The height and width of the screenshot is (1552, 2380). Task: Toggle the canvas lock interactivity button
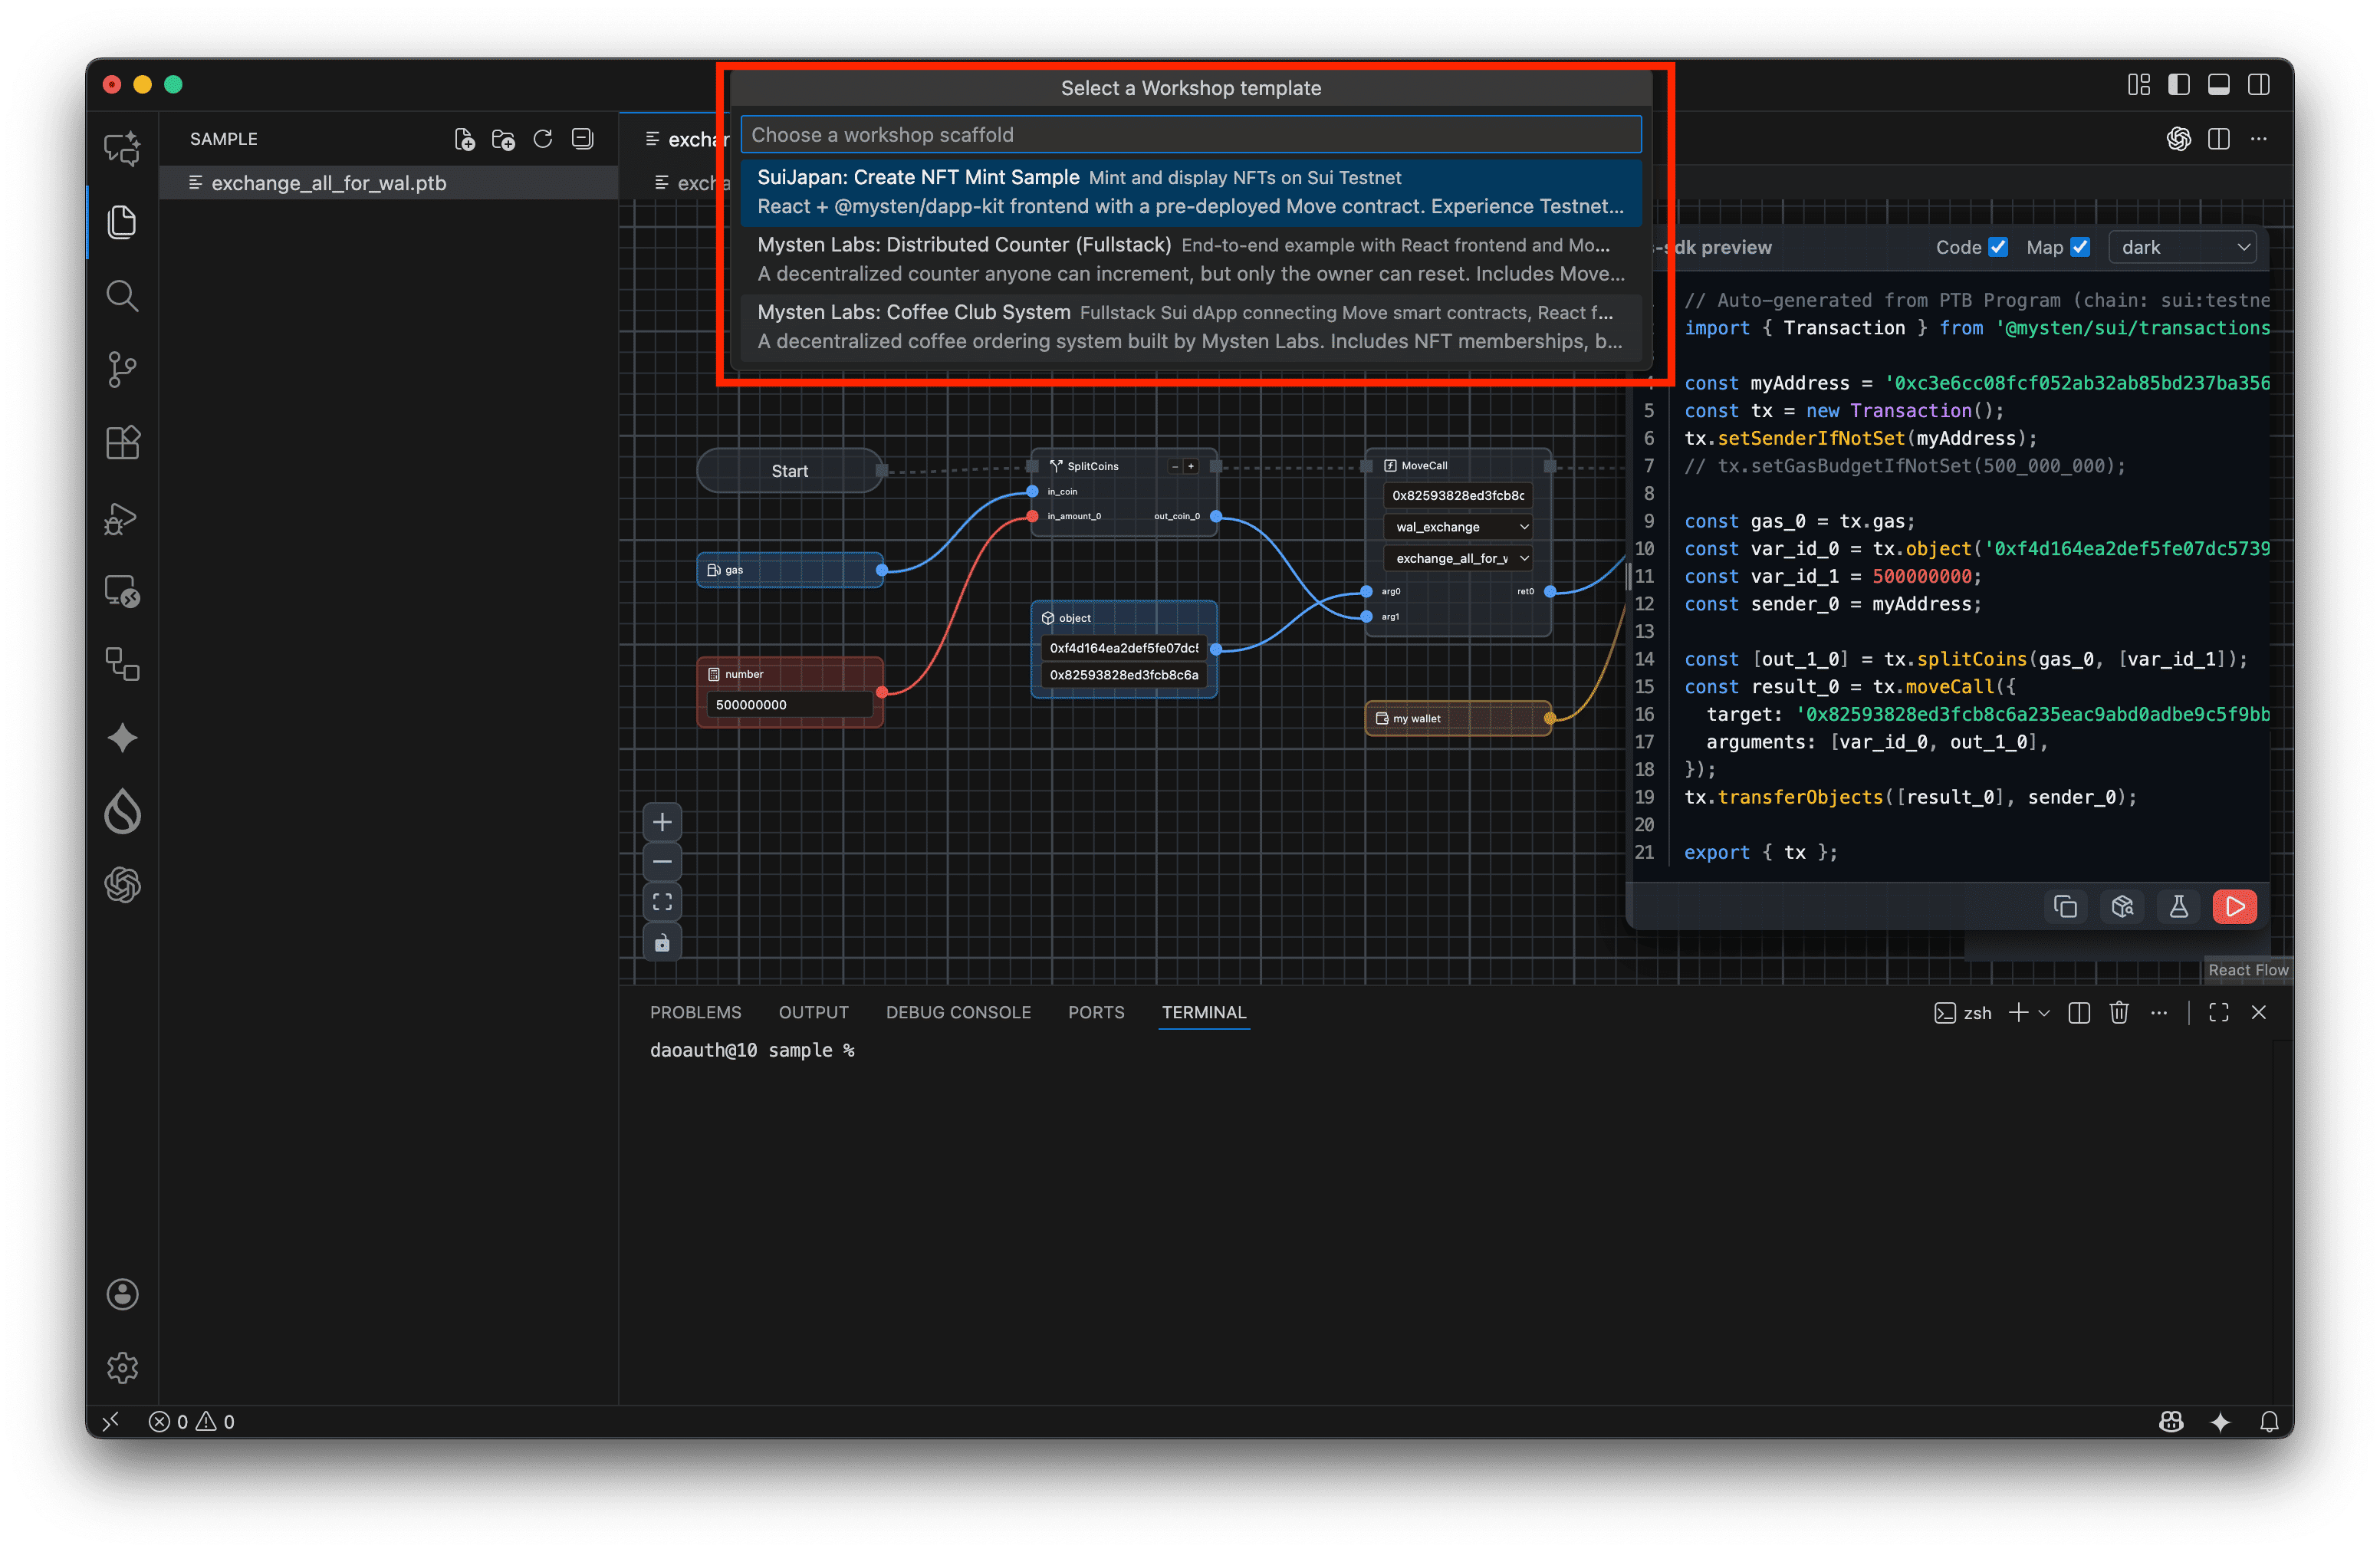[662, 943]
